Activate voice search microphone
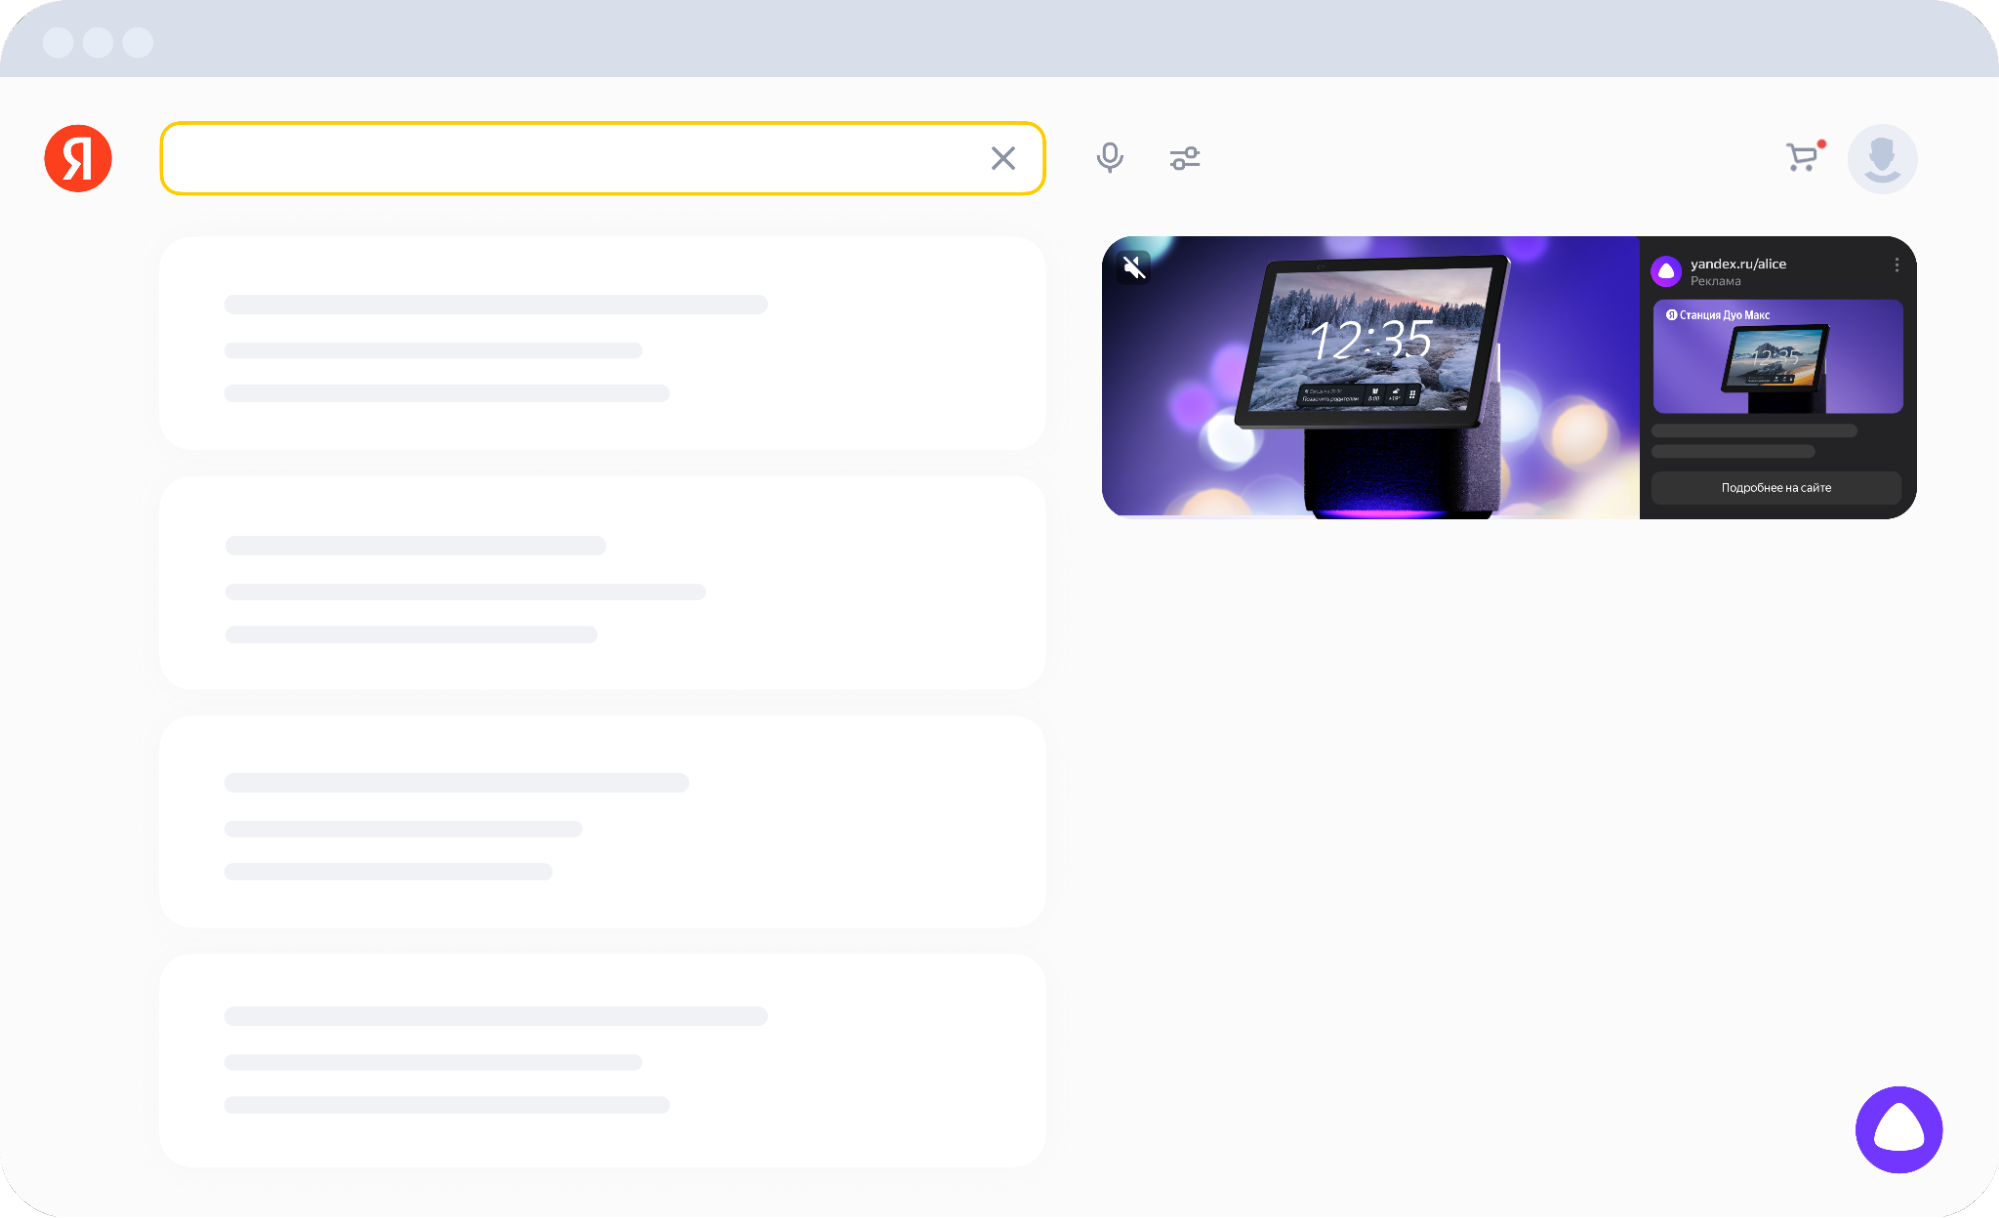 pos(1109,158)
